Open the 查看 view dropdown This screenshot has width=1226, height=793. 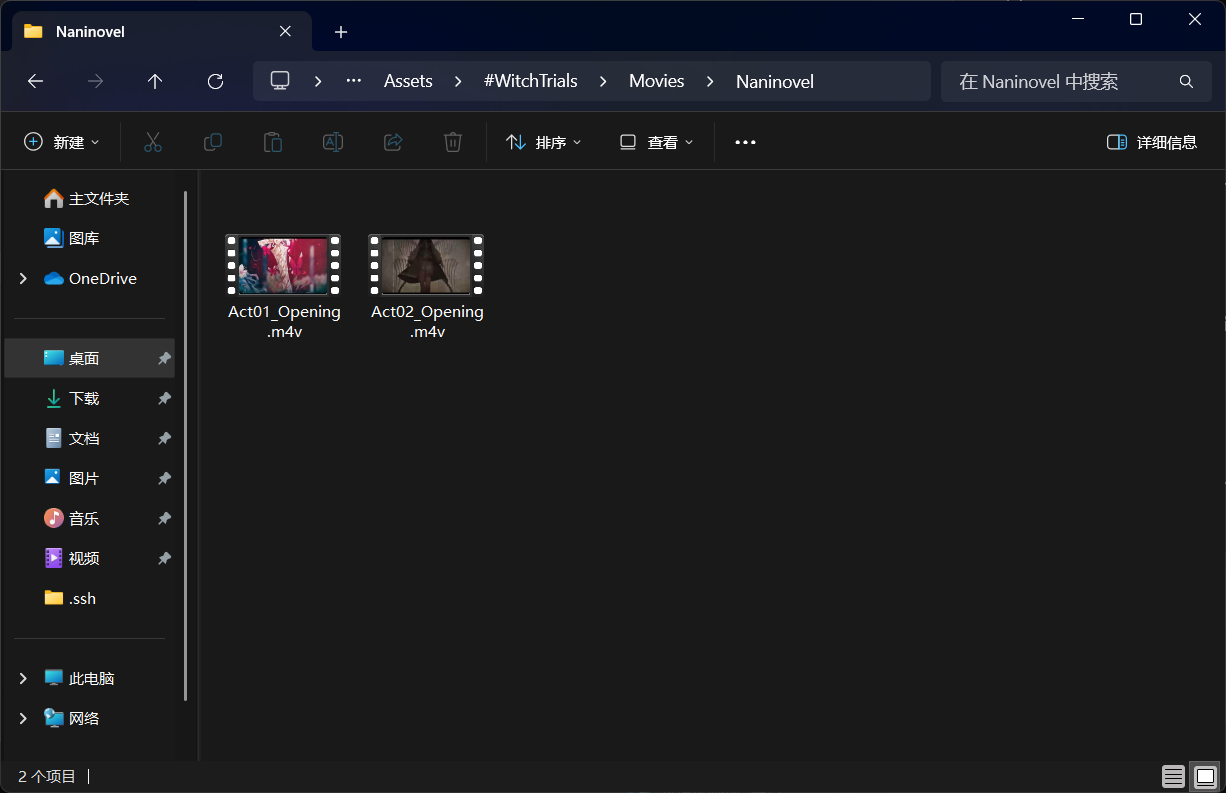[x=656, y=142]
